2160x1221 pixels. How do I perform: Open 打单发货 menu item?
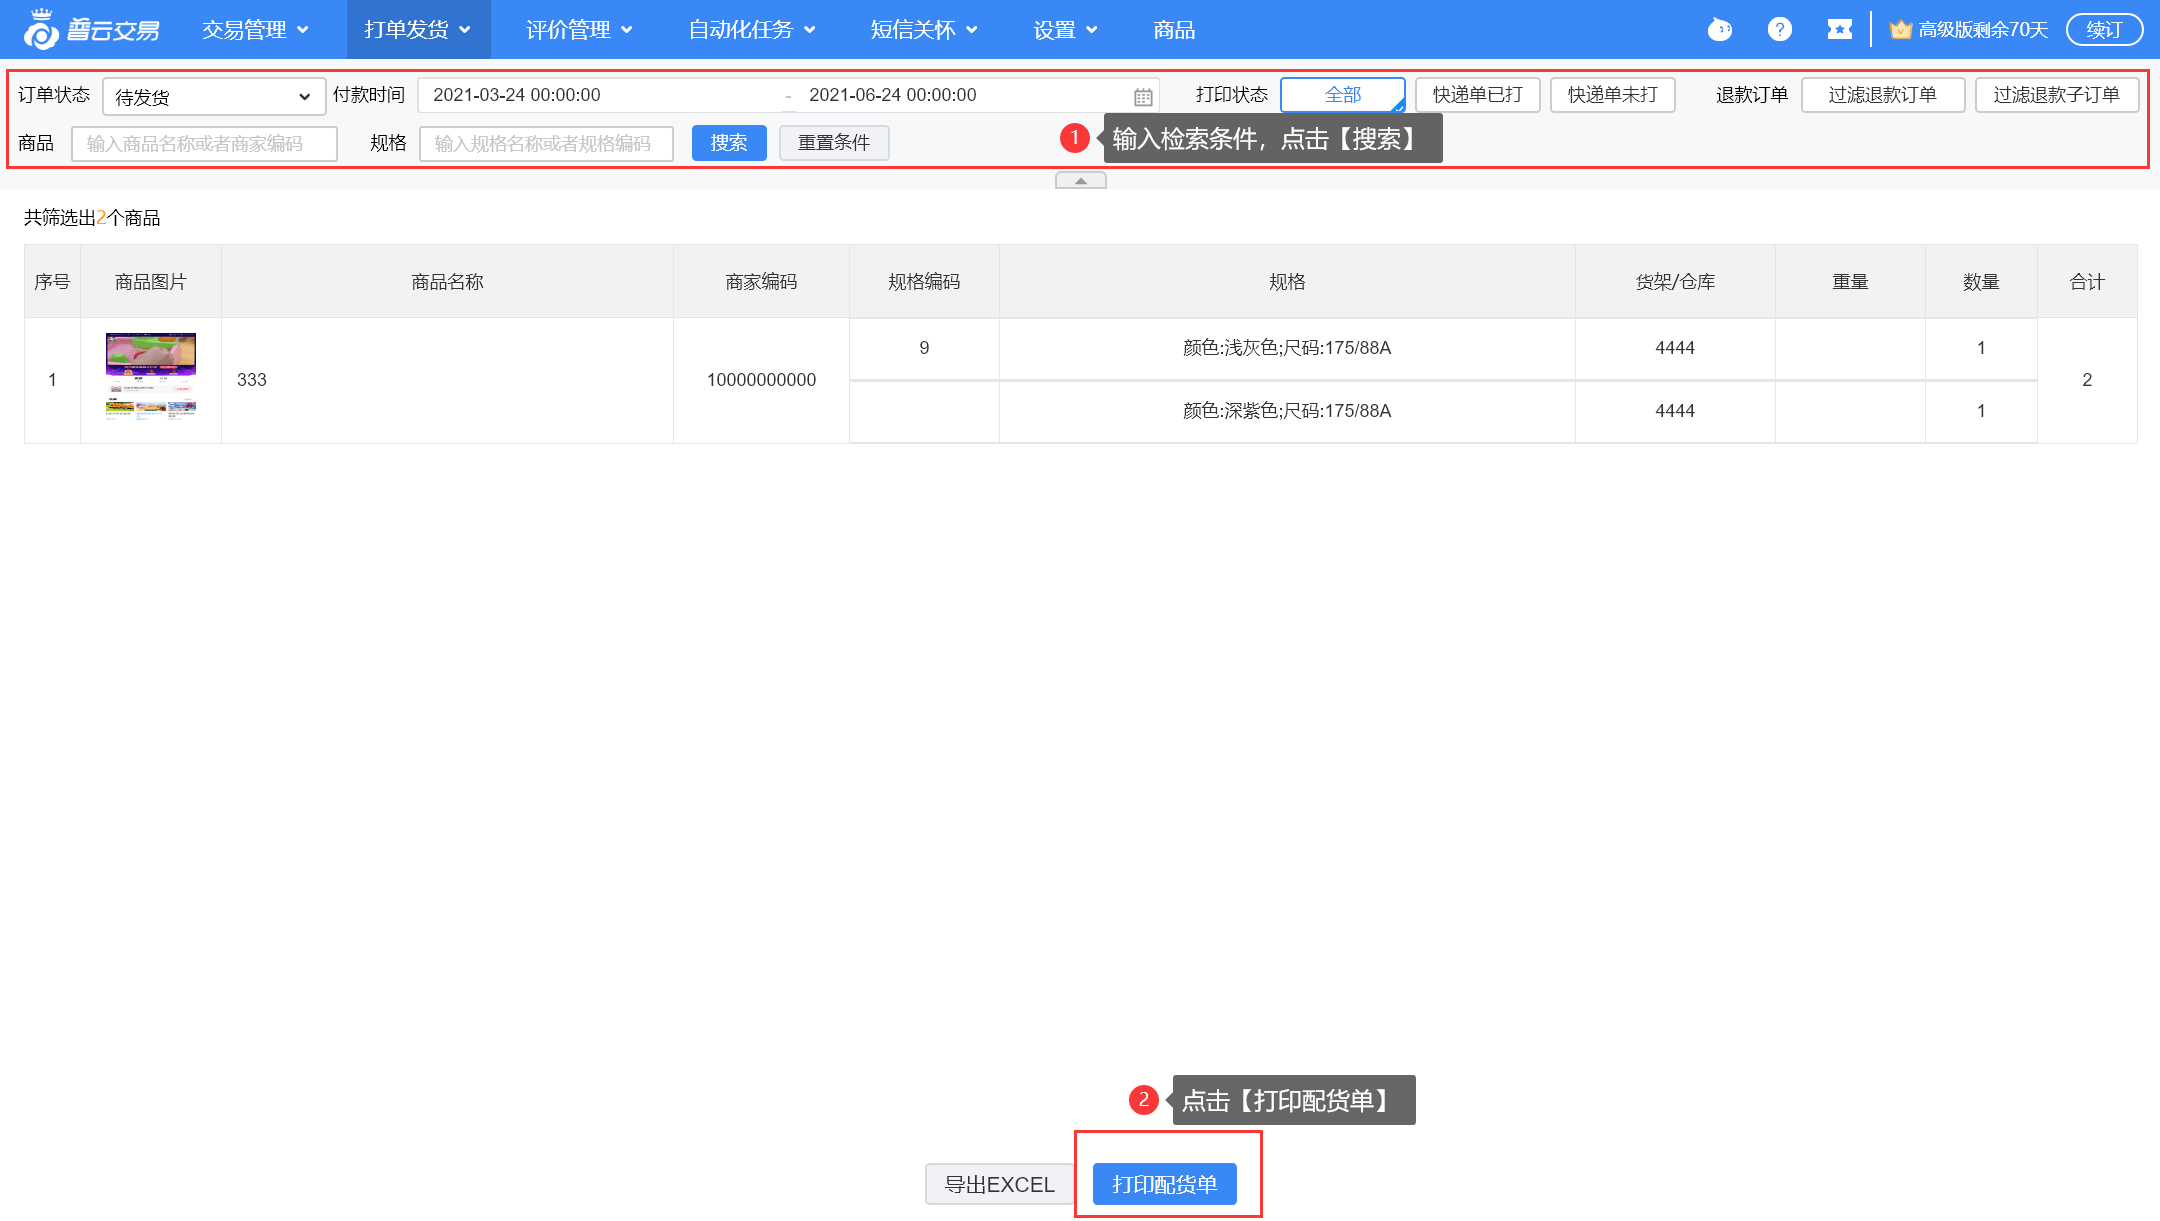[x=417, y=30]
